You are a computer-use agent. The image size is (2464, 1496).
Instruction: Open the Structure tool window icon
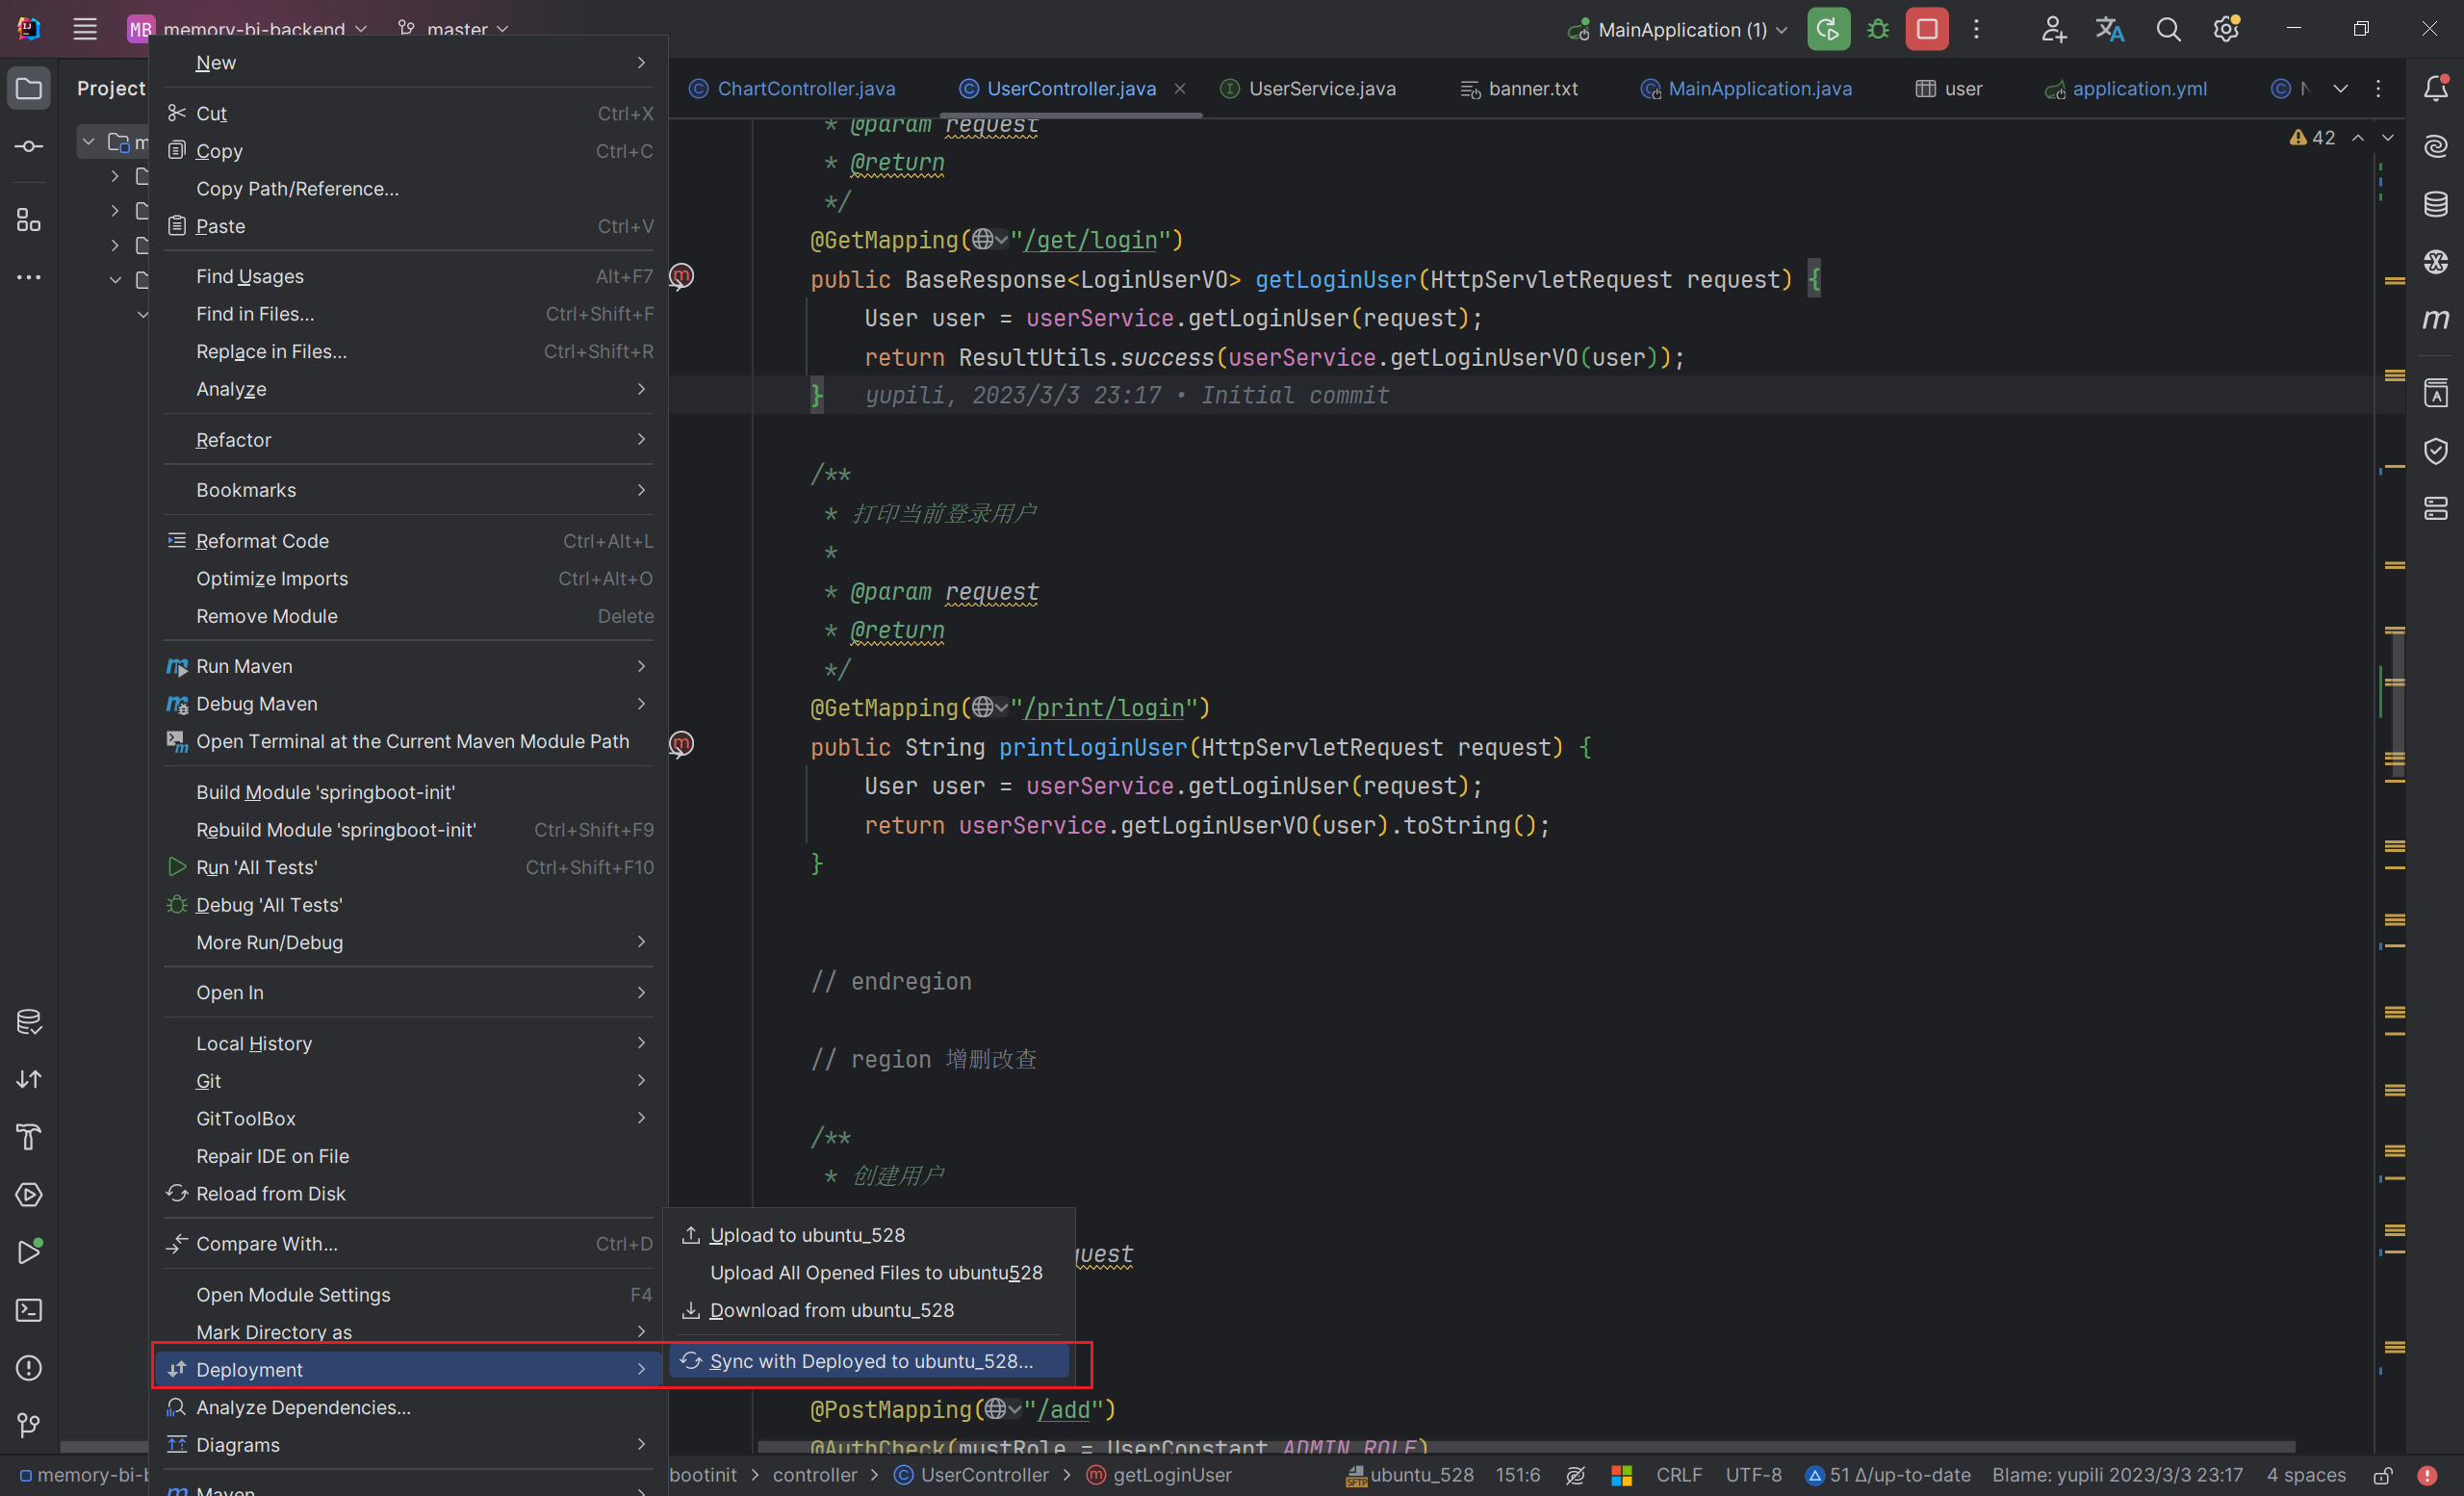pyautogui.click(x=29, y=220)
